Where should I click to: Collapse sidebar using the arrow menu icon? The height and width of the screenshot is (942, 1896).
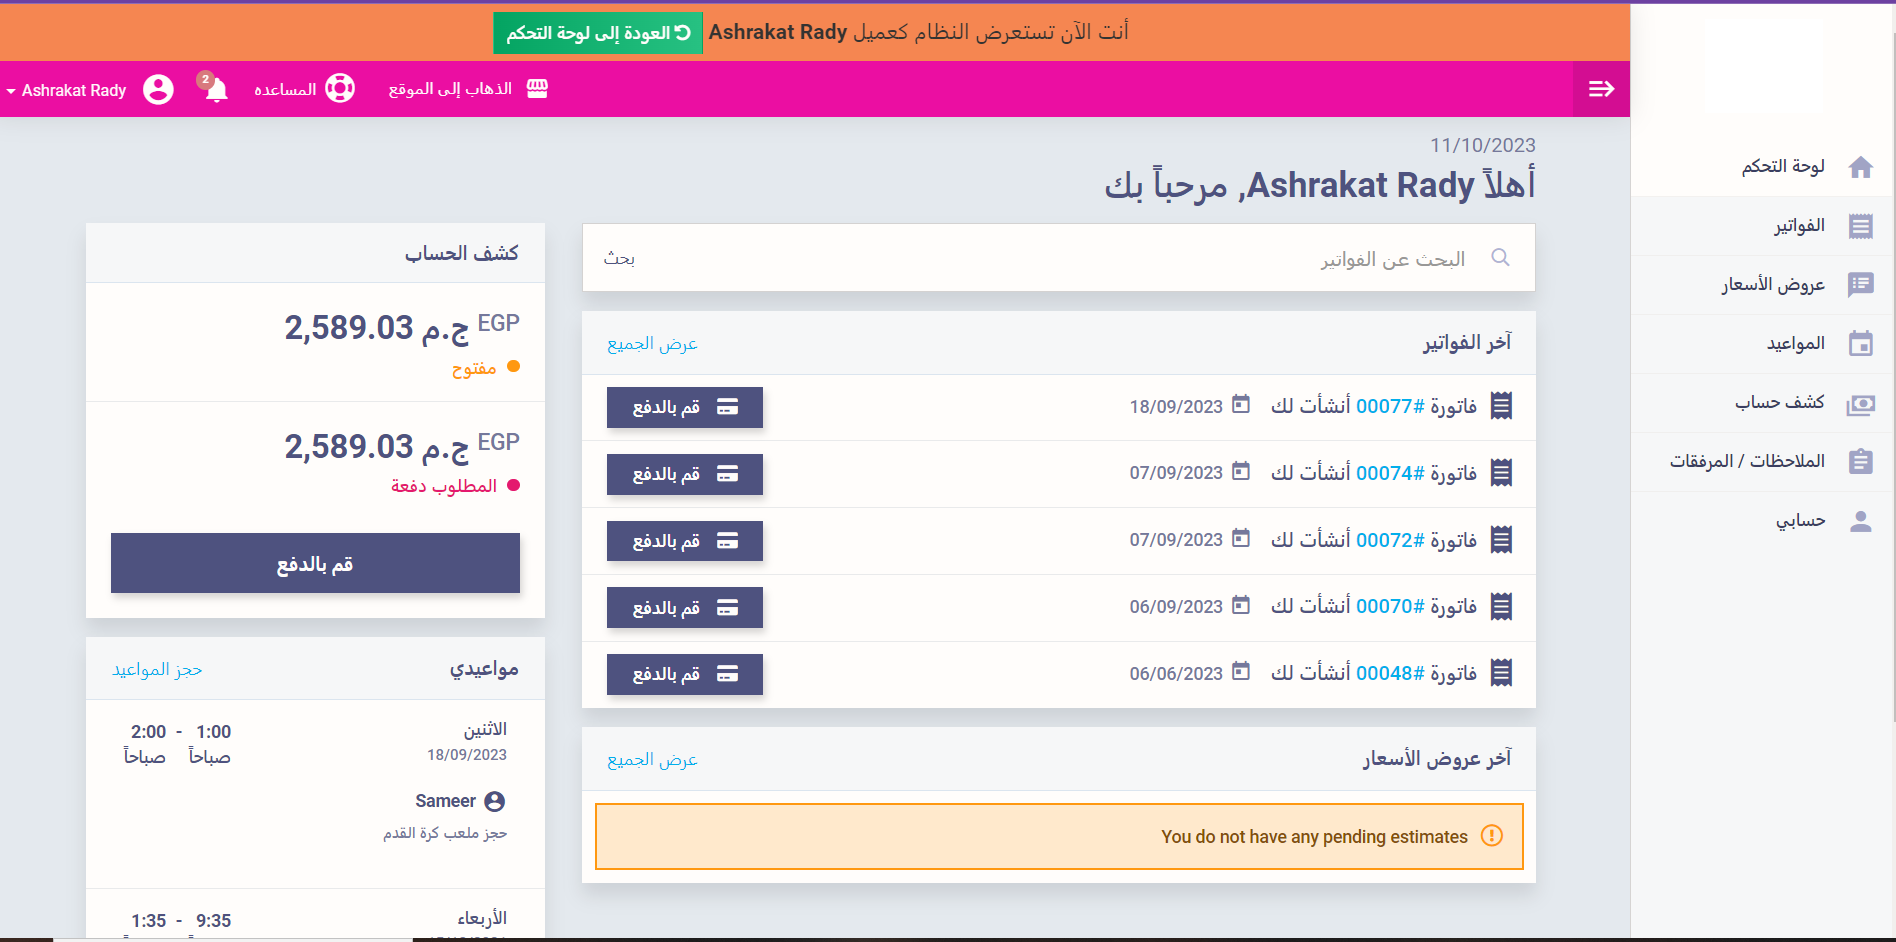tap(1601, 89)
